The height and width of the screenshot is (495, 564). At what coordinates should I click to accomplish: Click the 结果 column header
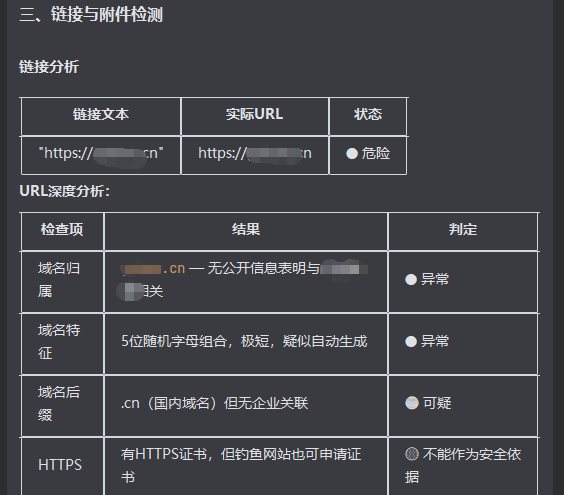point(246,230)
